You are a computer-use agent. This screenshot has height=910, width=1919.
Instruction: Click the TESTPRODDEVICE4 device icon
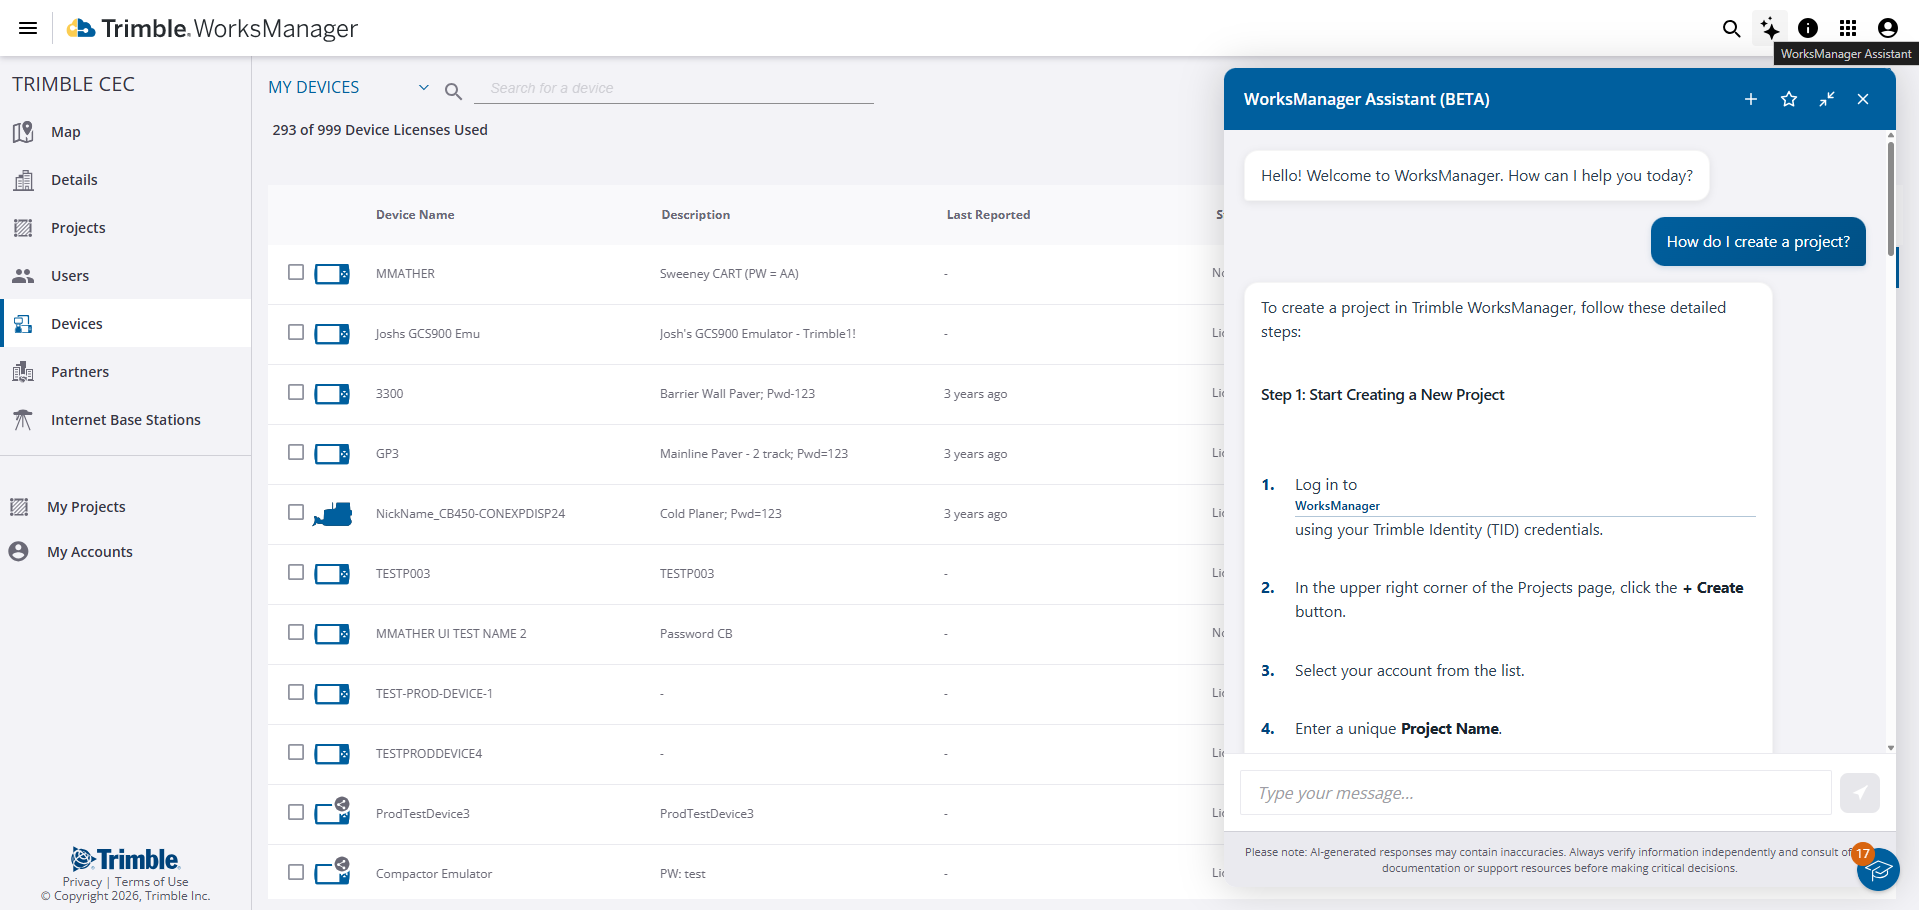(332, 754)
